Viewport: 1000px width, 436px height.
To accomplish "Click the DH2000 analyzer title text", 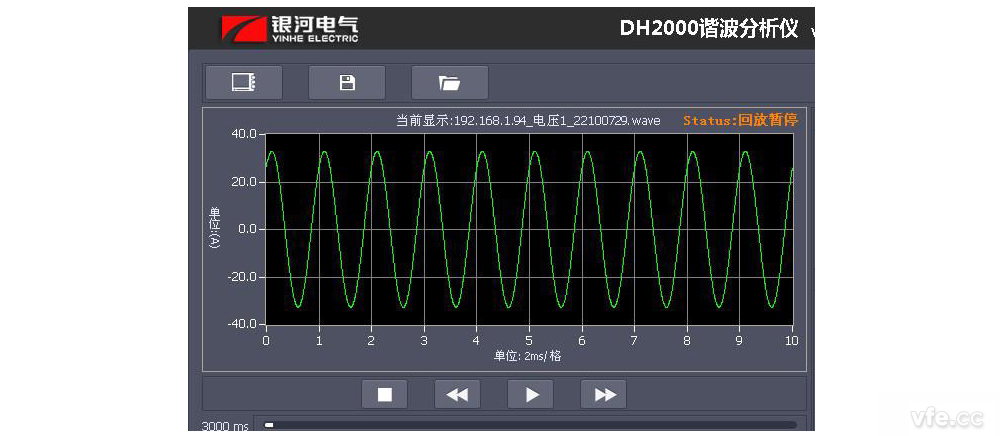I will [708, 28].
